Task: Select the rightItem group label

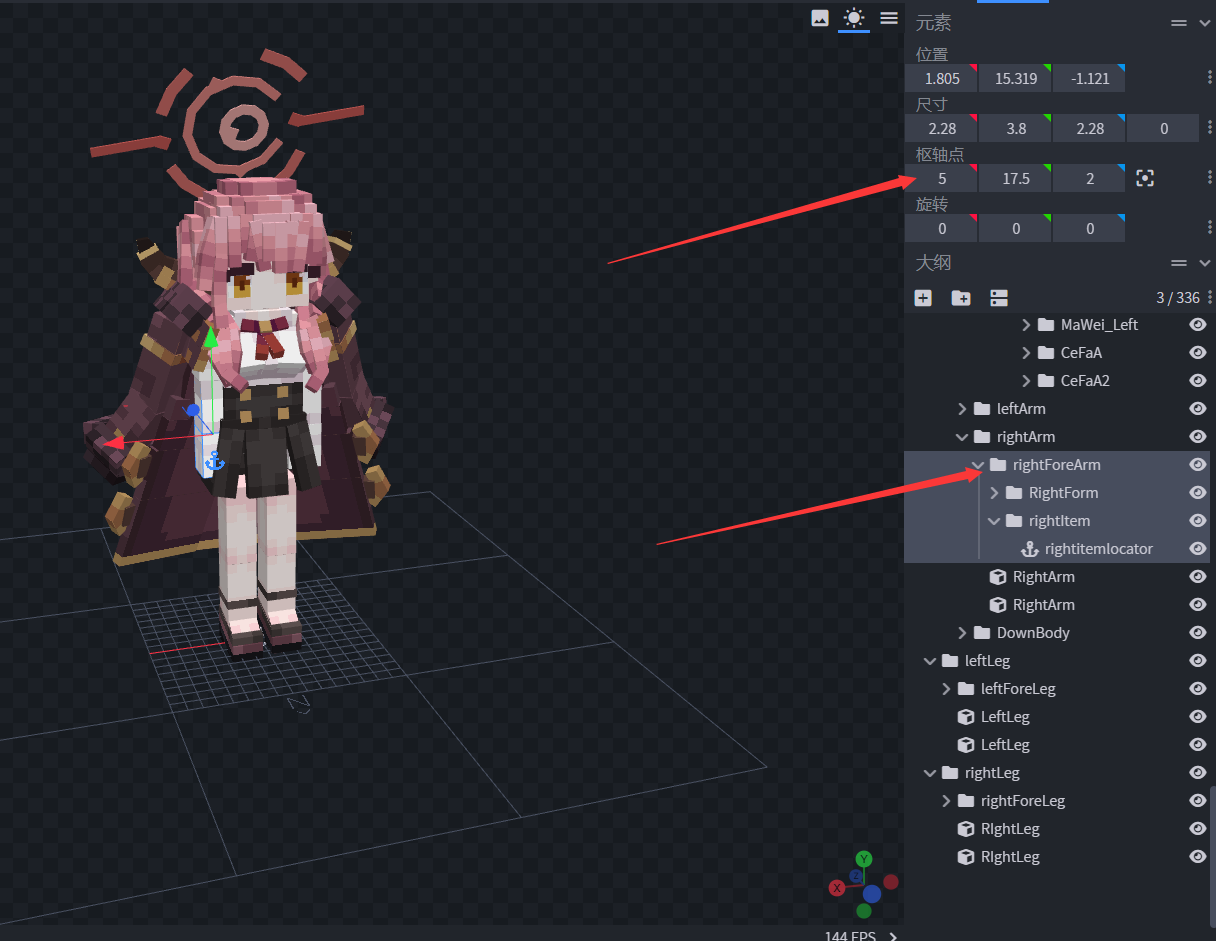Action: [x=1060, y=521]
